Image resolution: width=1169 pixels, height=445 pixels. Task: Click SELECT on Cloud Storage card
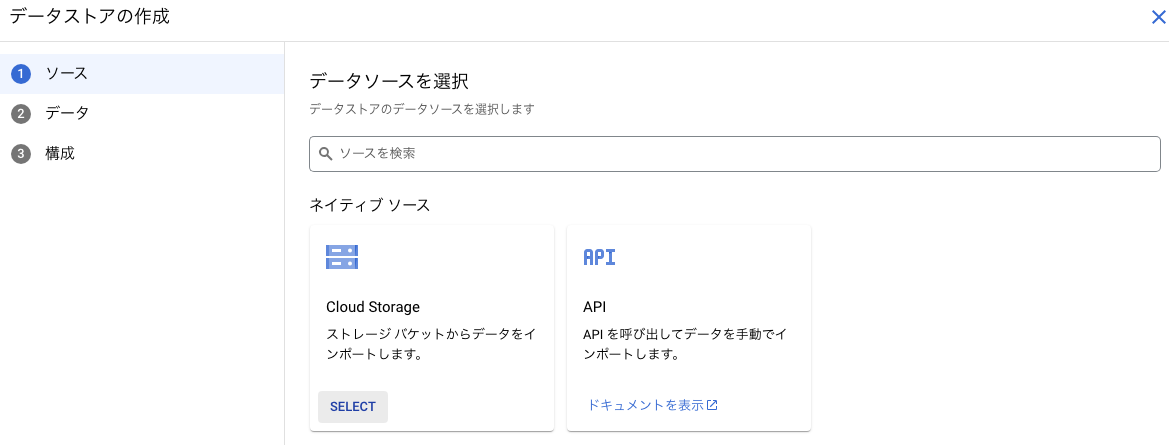pos(353,407)
